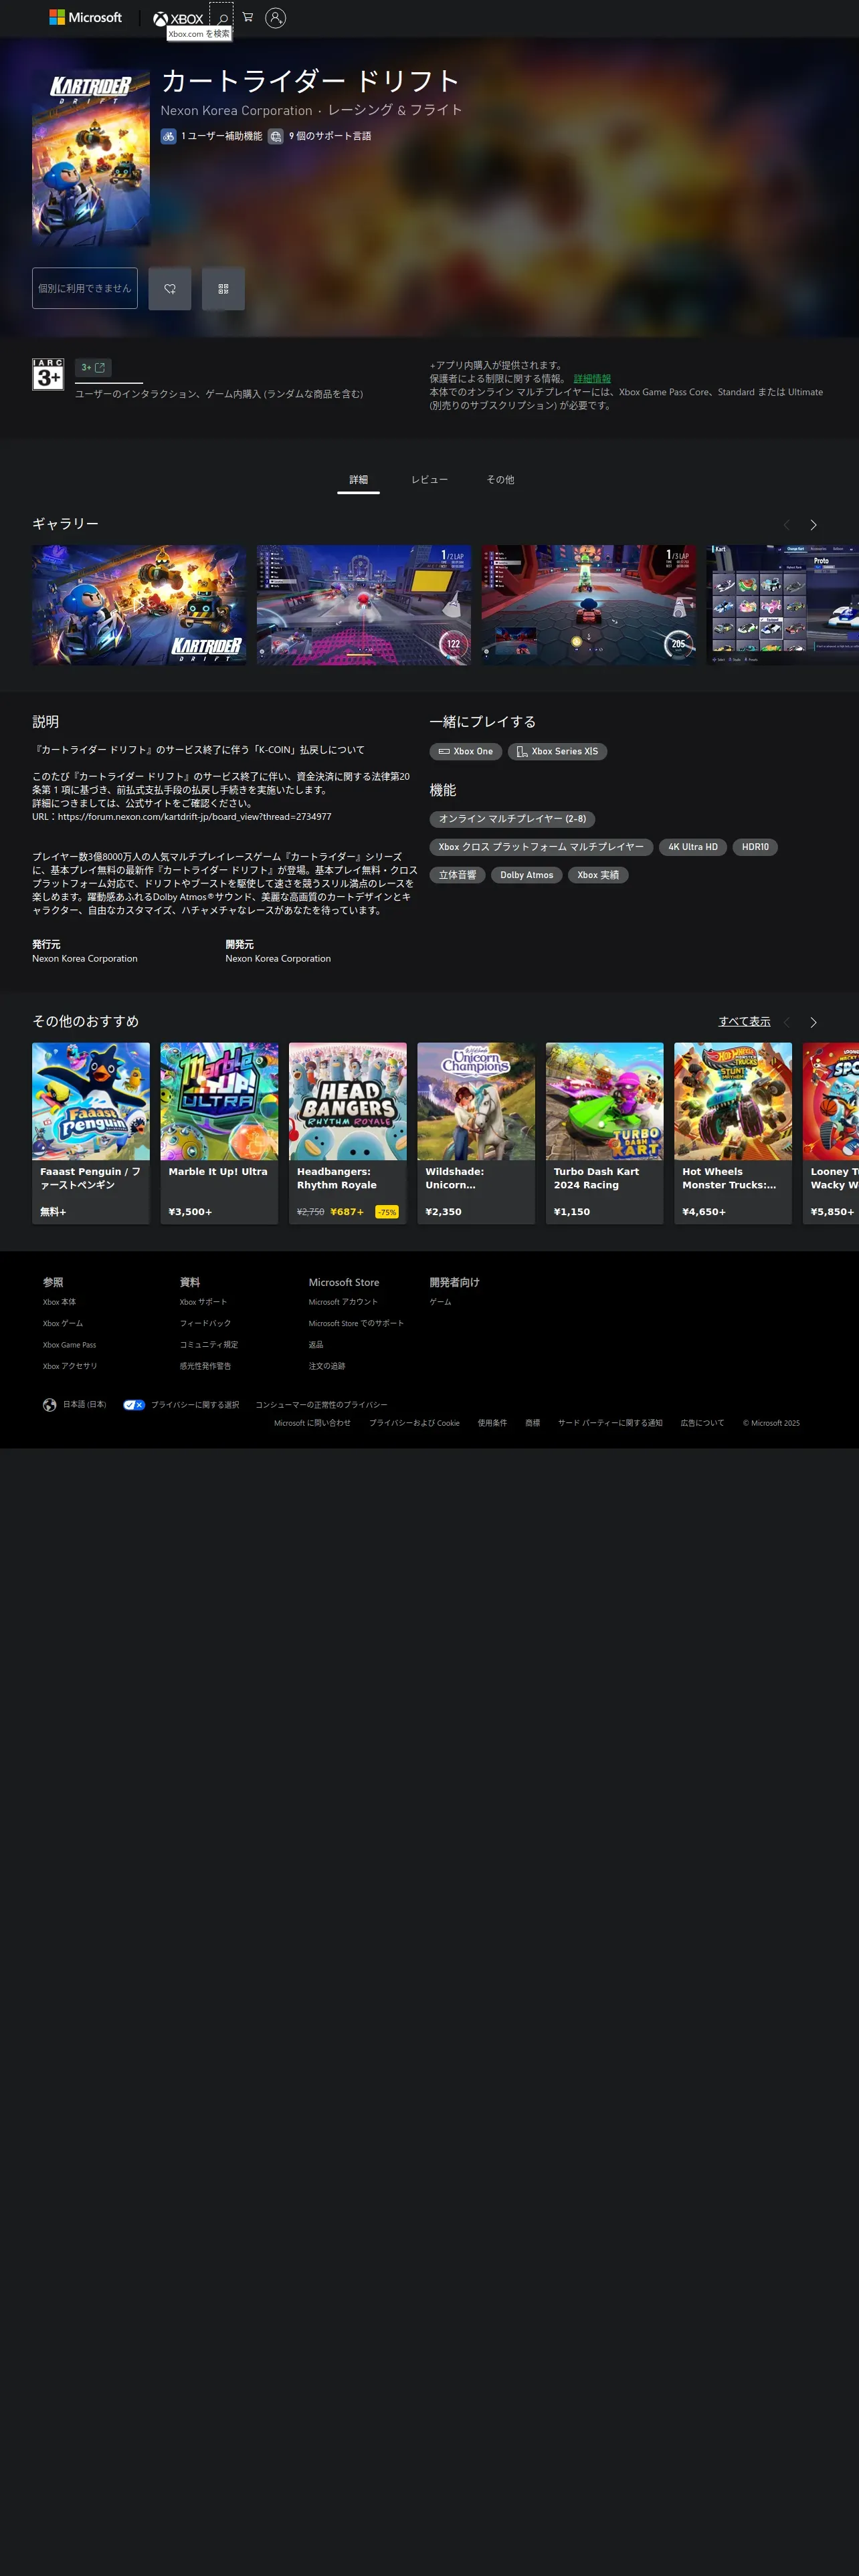Open the gallery screenshot showing speed 122
The height and width of the screenshot is (2576, 859).
[x=364, y=605]
